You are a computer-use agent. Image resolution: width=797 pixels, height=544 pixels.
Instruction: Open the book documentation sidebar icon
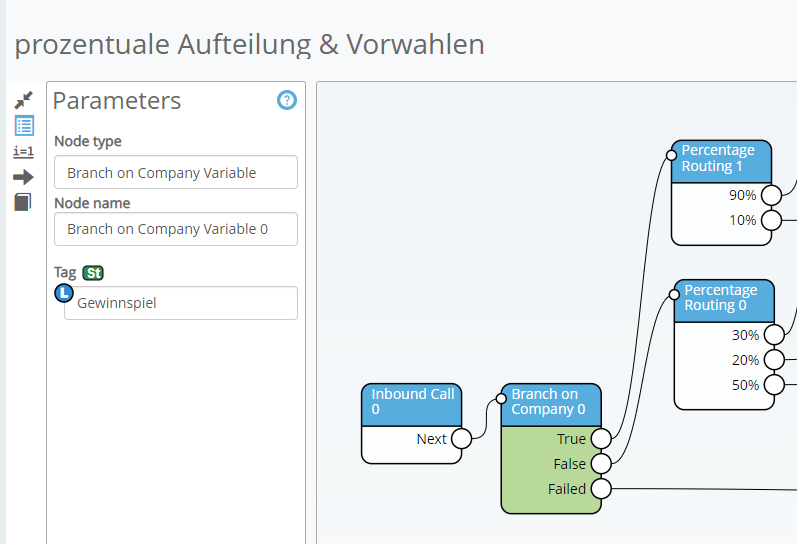(23, 202)
